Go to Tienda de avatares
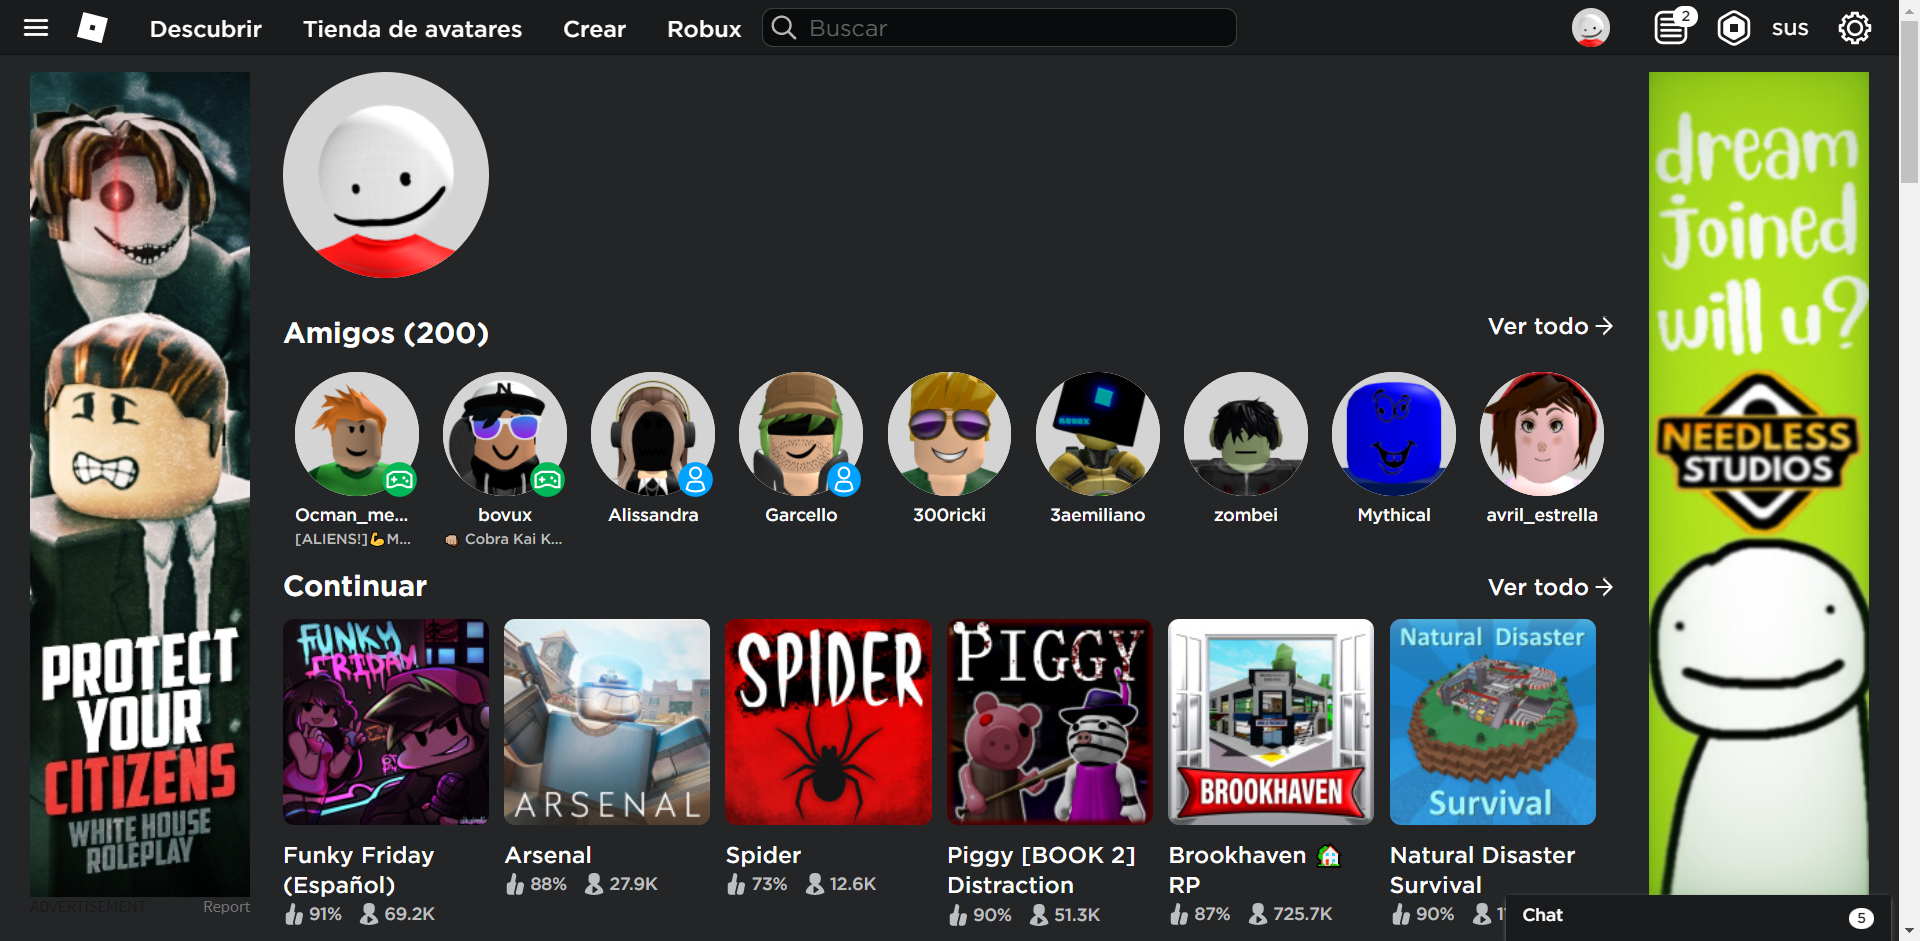This screenshot has height=941, width=1920. (x=413, y=29)
